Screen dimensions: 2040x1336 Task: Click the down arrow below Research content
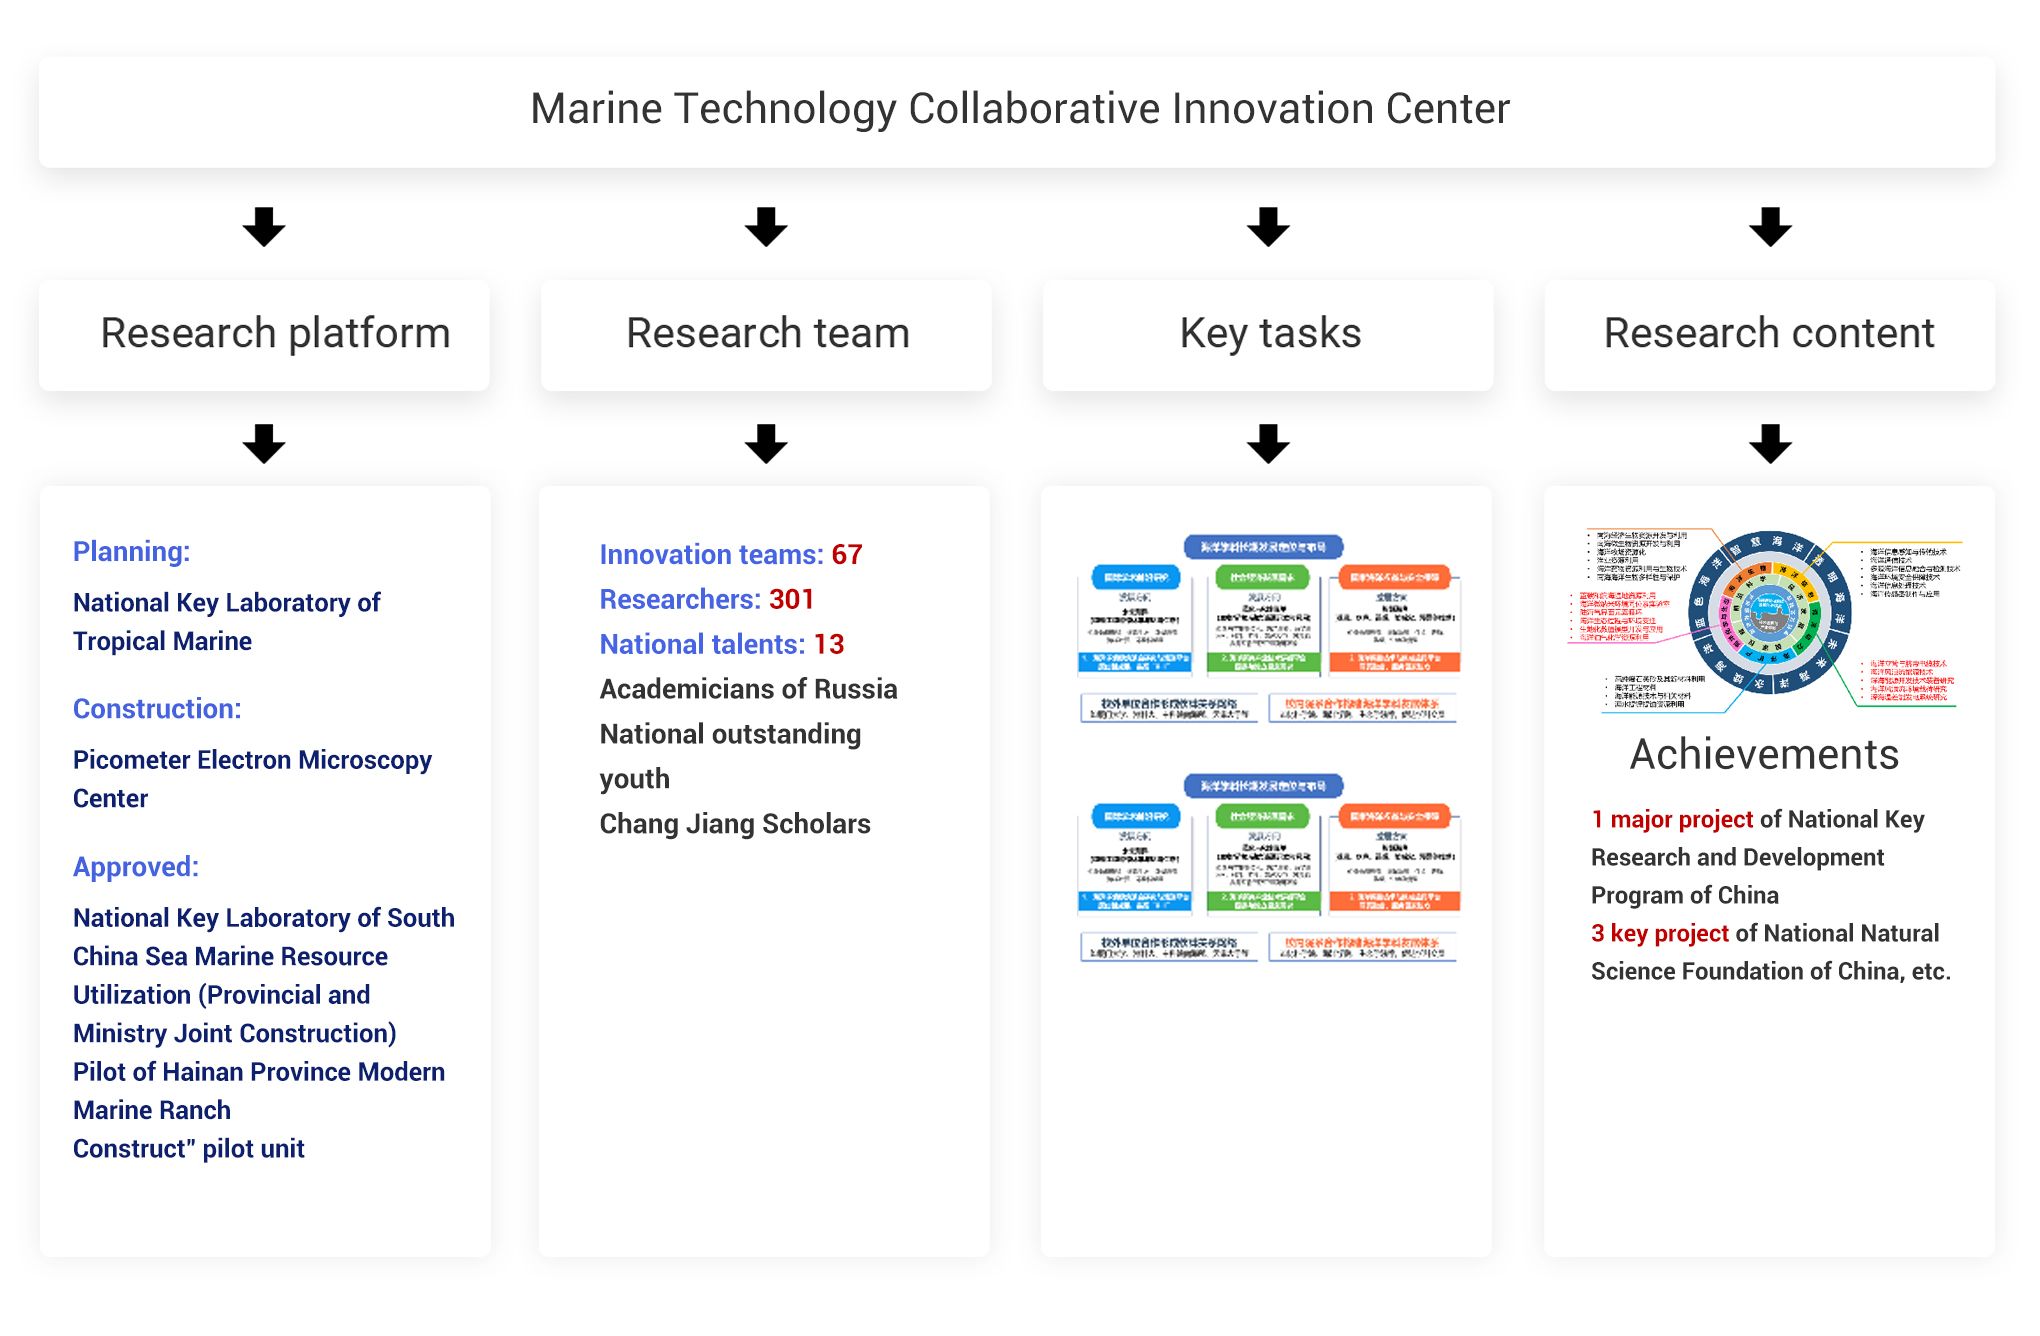coord(1770,444)
